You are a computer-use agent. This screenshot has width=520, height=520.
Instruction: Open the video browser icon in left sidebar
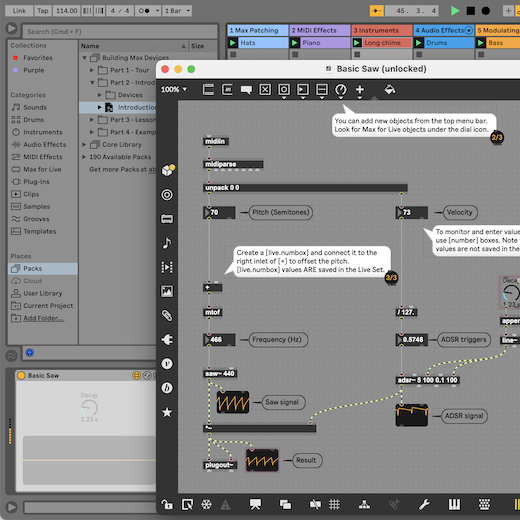pos(167,267)
